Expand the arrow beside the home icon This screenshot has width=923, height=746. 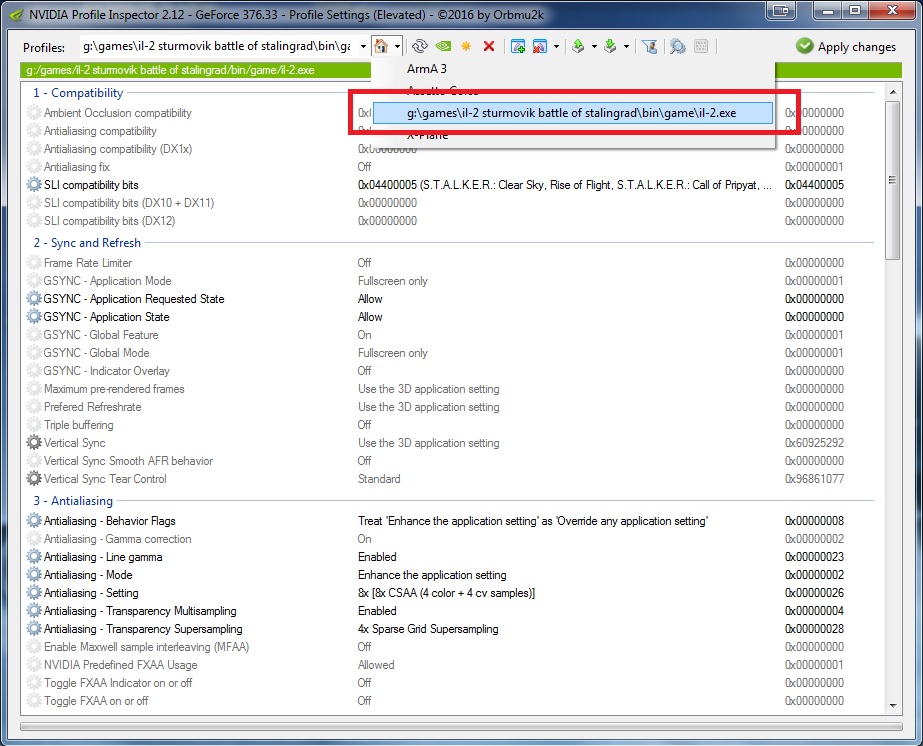click(398, 47)
